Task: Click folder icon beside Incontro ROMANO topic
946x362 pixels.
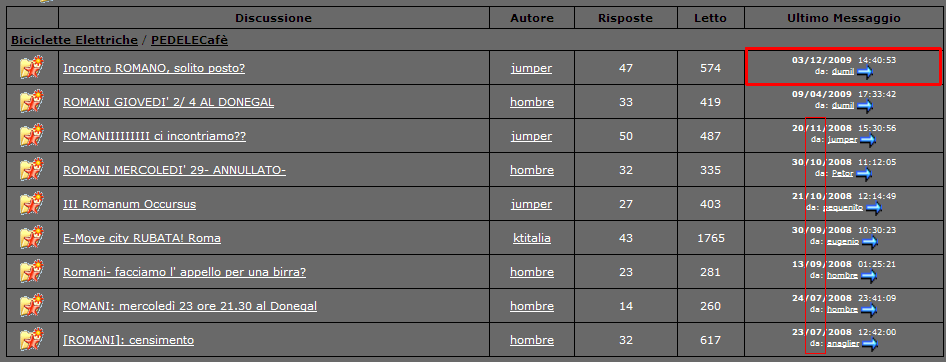Action: 32,68
